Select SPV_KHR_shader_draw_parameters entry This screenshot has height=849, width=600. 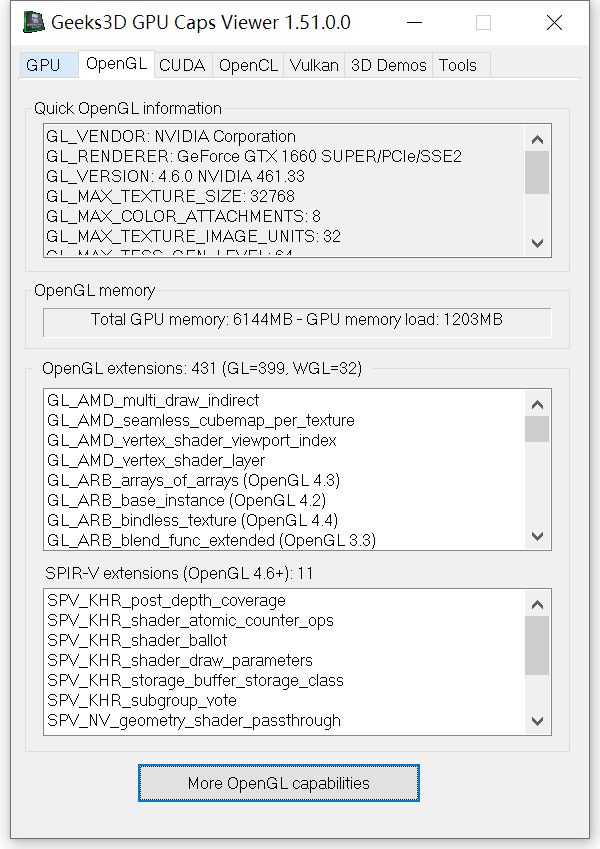tap(180, 661)
